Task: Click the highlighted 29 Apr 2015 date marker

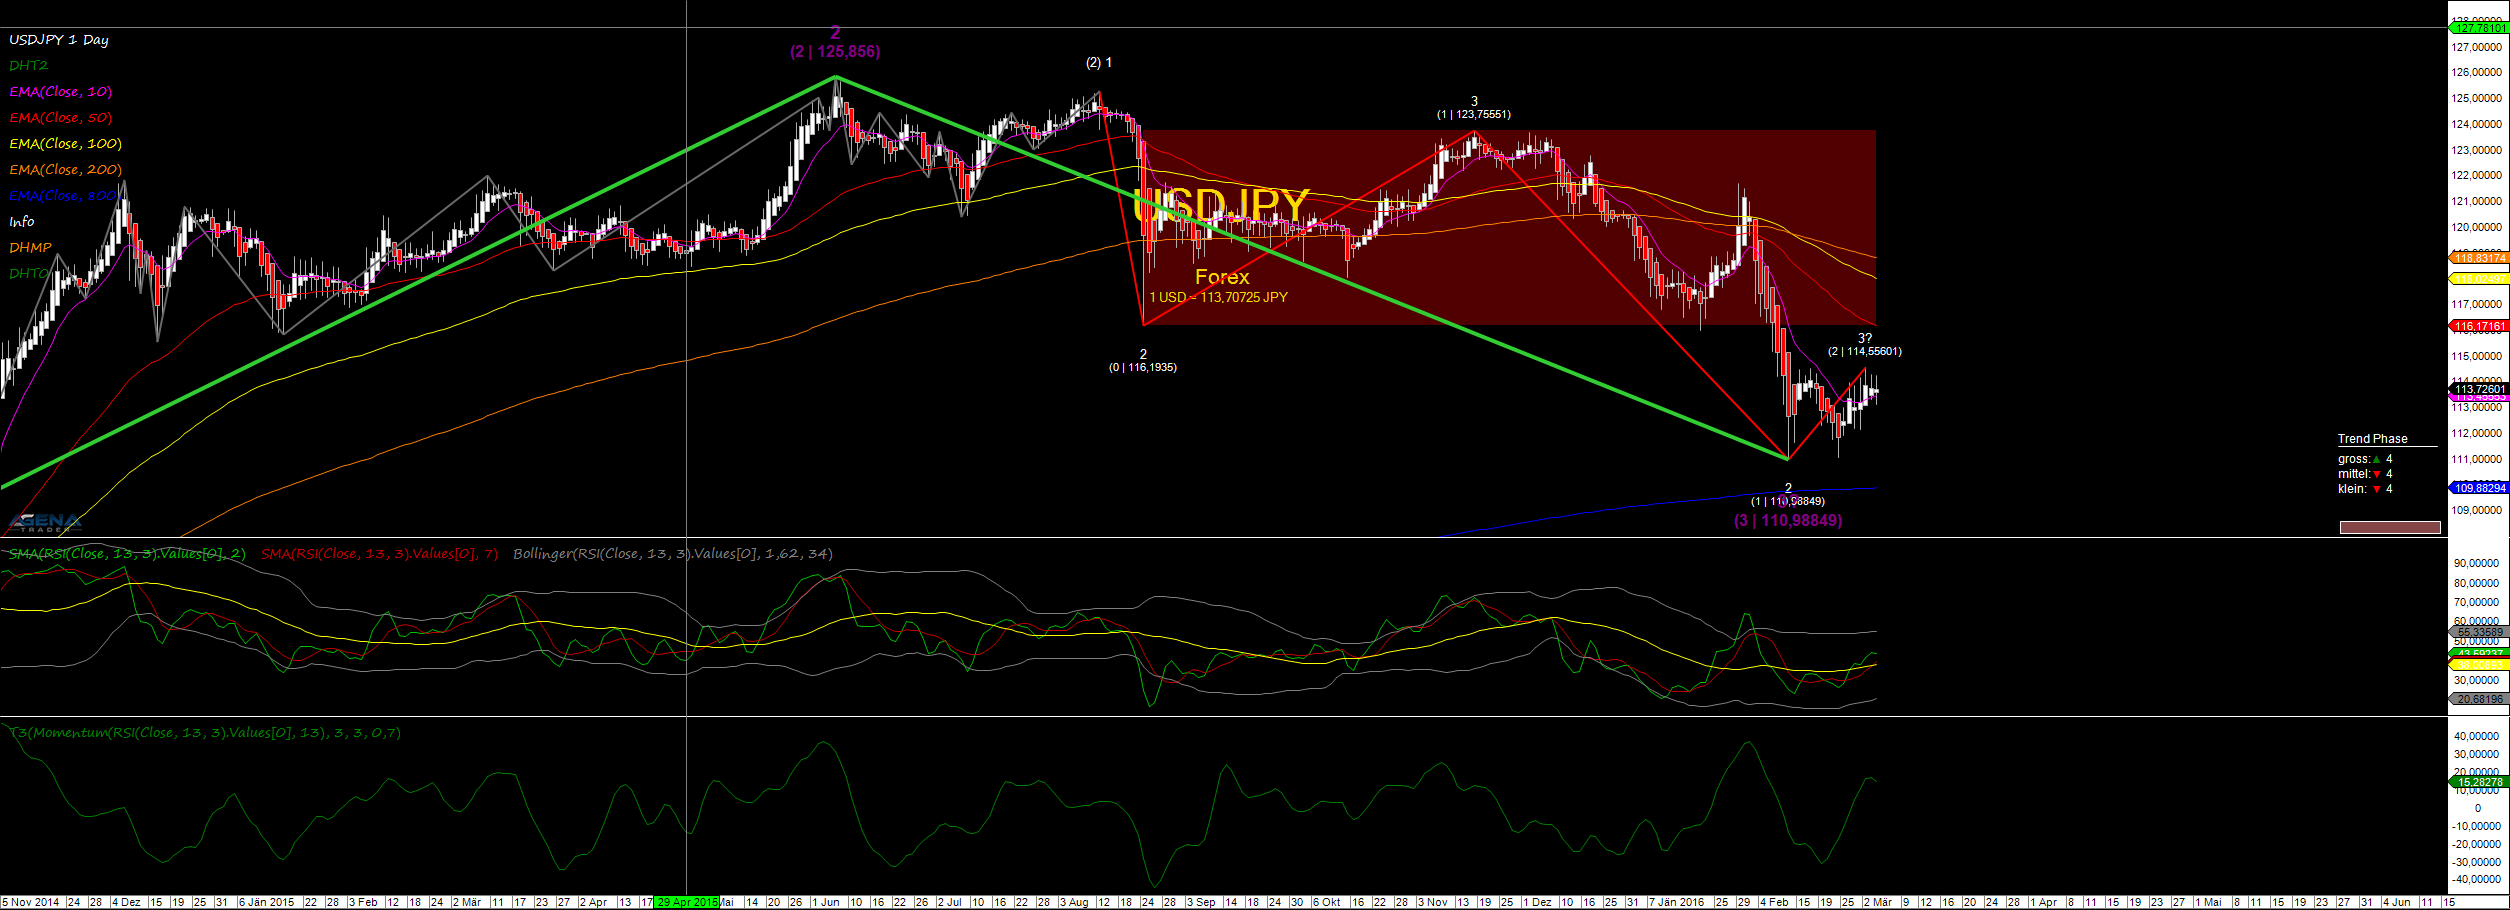Action: tap(687, 903)
